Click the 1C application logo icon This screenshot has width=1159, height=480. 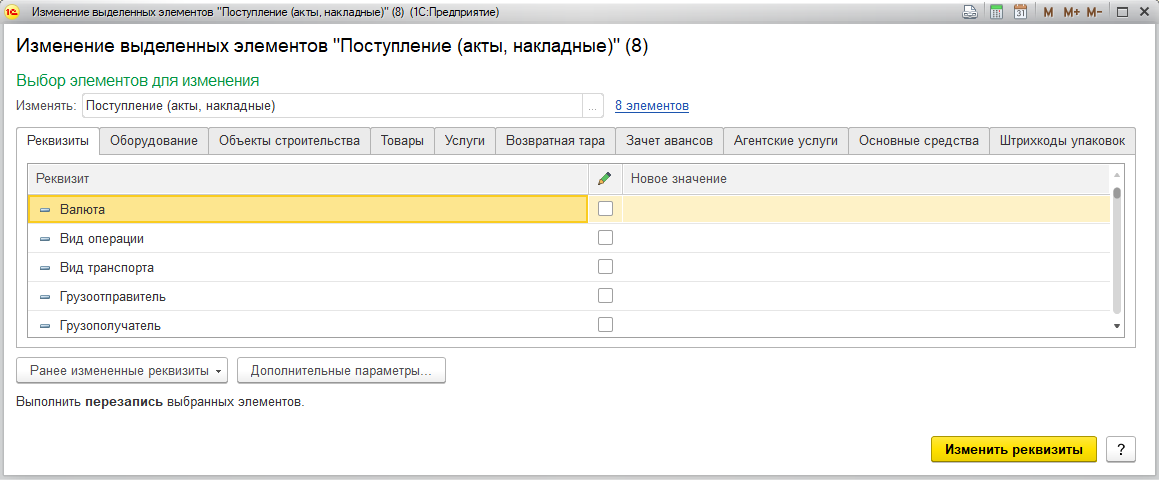tap(12, 12)
